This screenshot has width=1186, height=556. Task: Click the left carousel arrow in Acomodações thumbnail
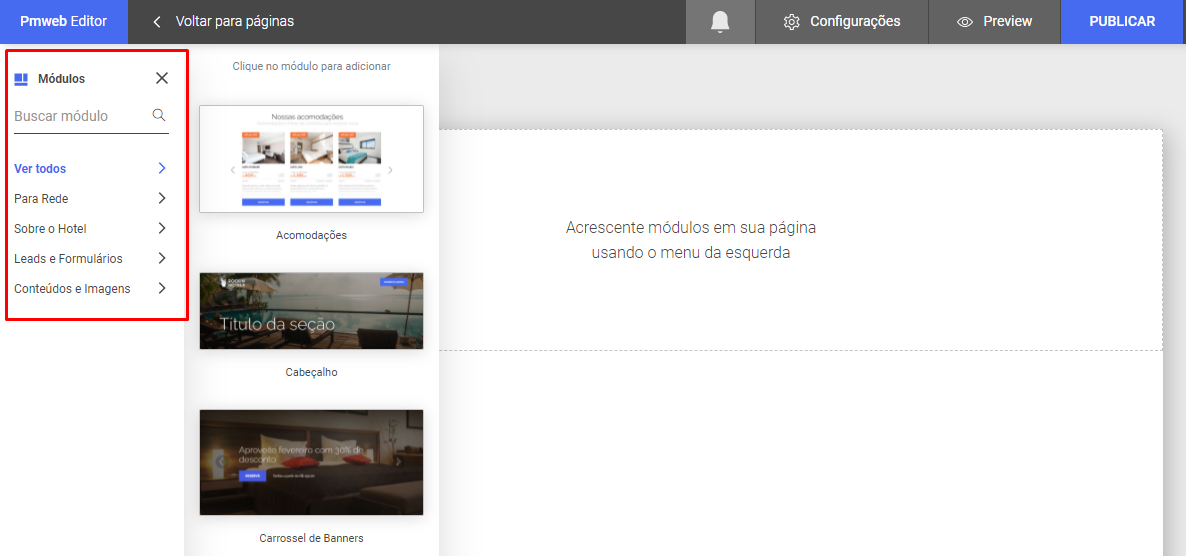point(233,170)
